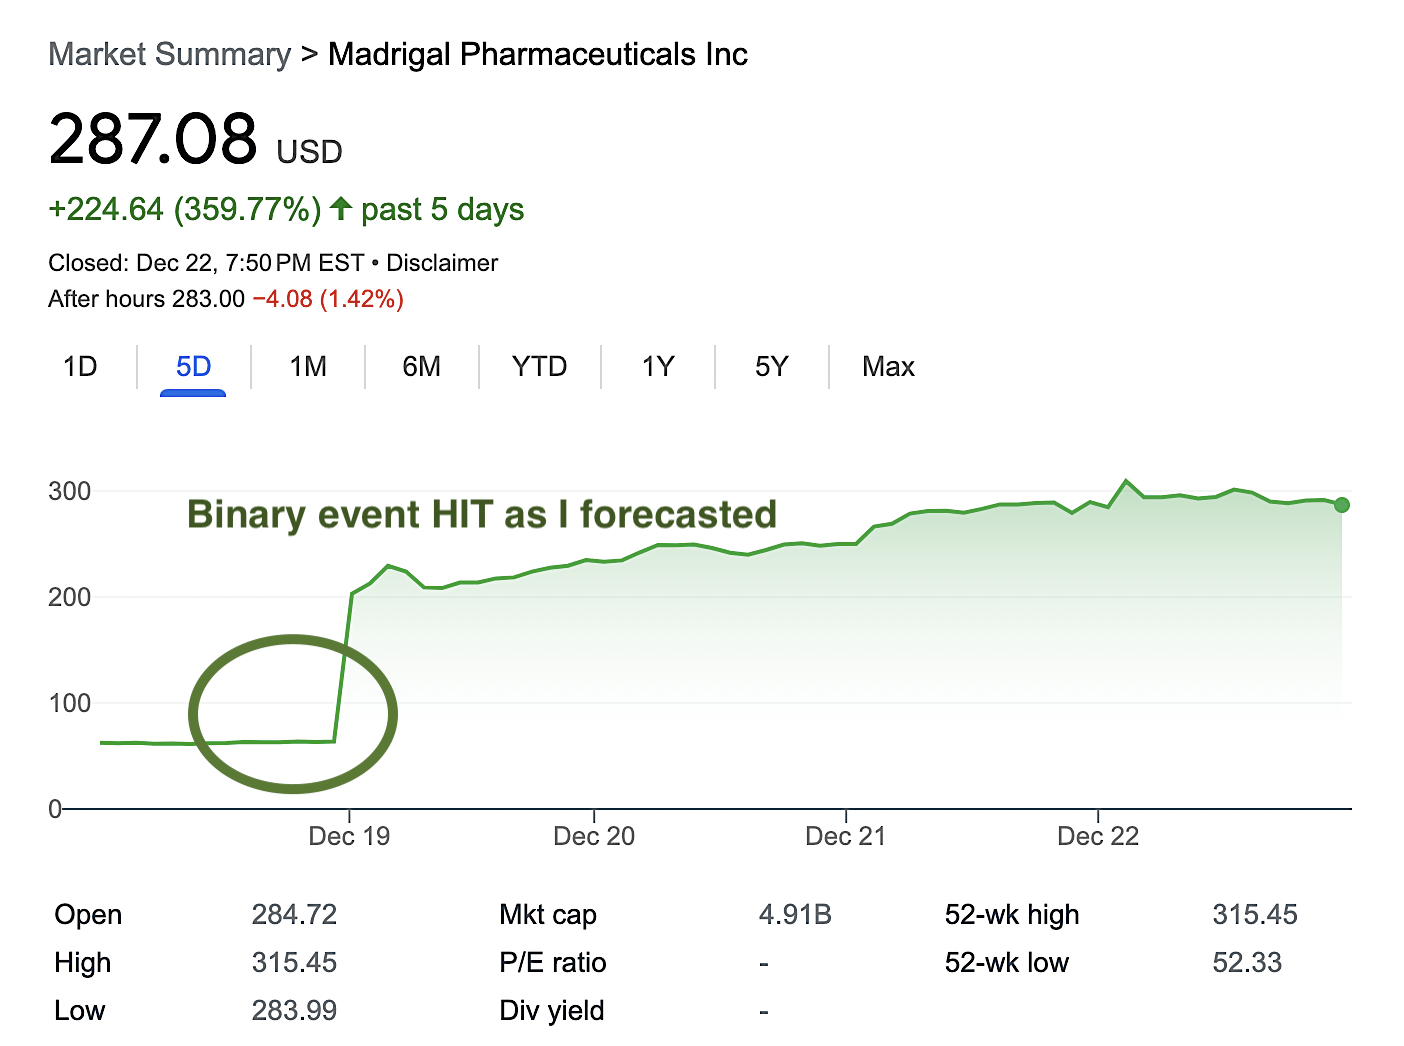Show the Max history range
Image resolution: width=1404 pixels, height=1046 pixels.
point(888,367)
